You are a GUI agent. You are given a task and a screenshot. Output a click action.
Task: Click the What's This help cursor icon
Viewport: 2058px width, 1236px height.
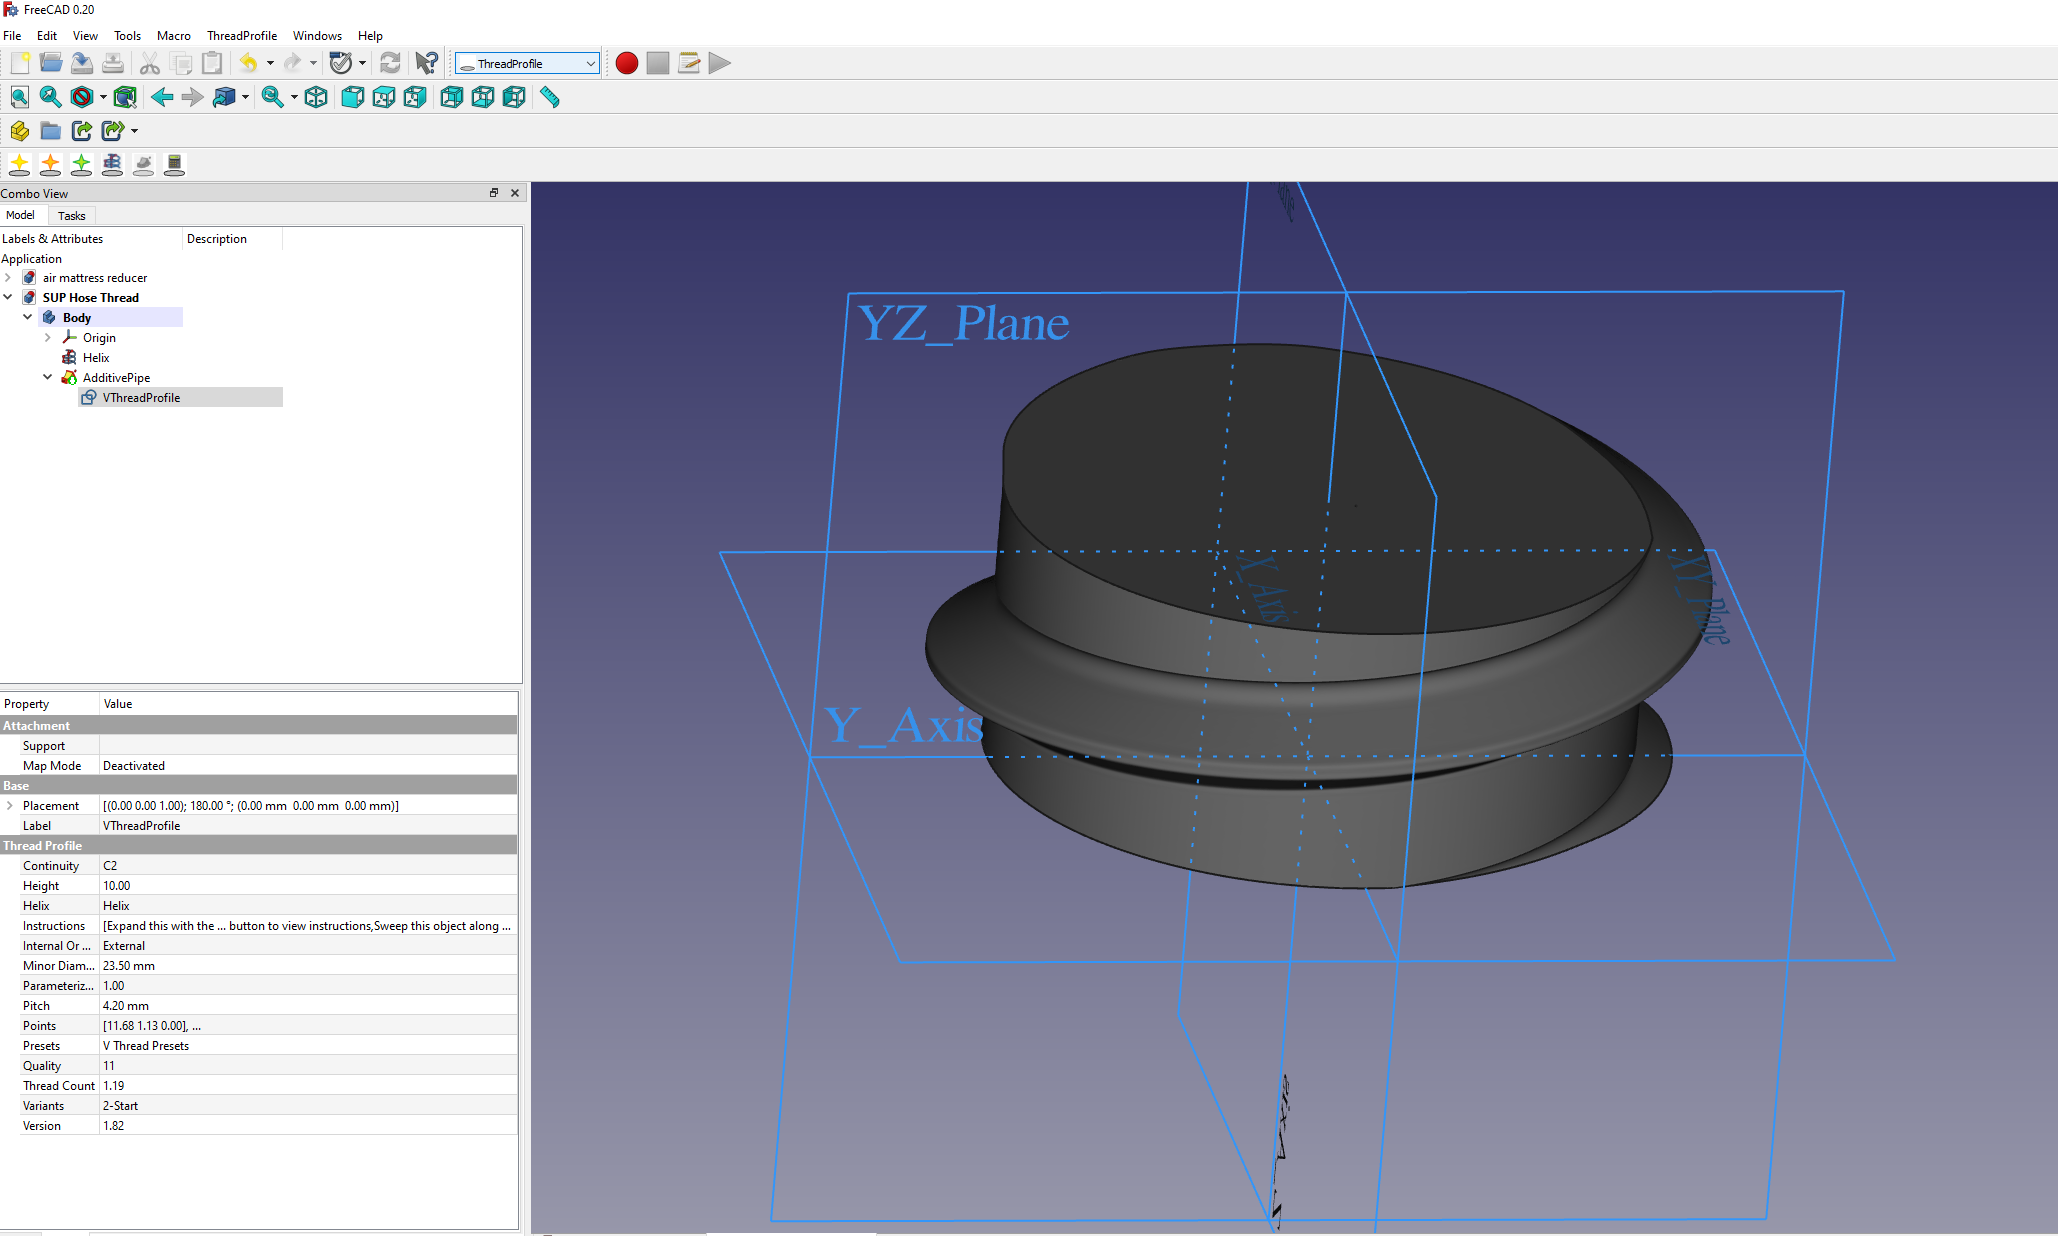[426, 63]
